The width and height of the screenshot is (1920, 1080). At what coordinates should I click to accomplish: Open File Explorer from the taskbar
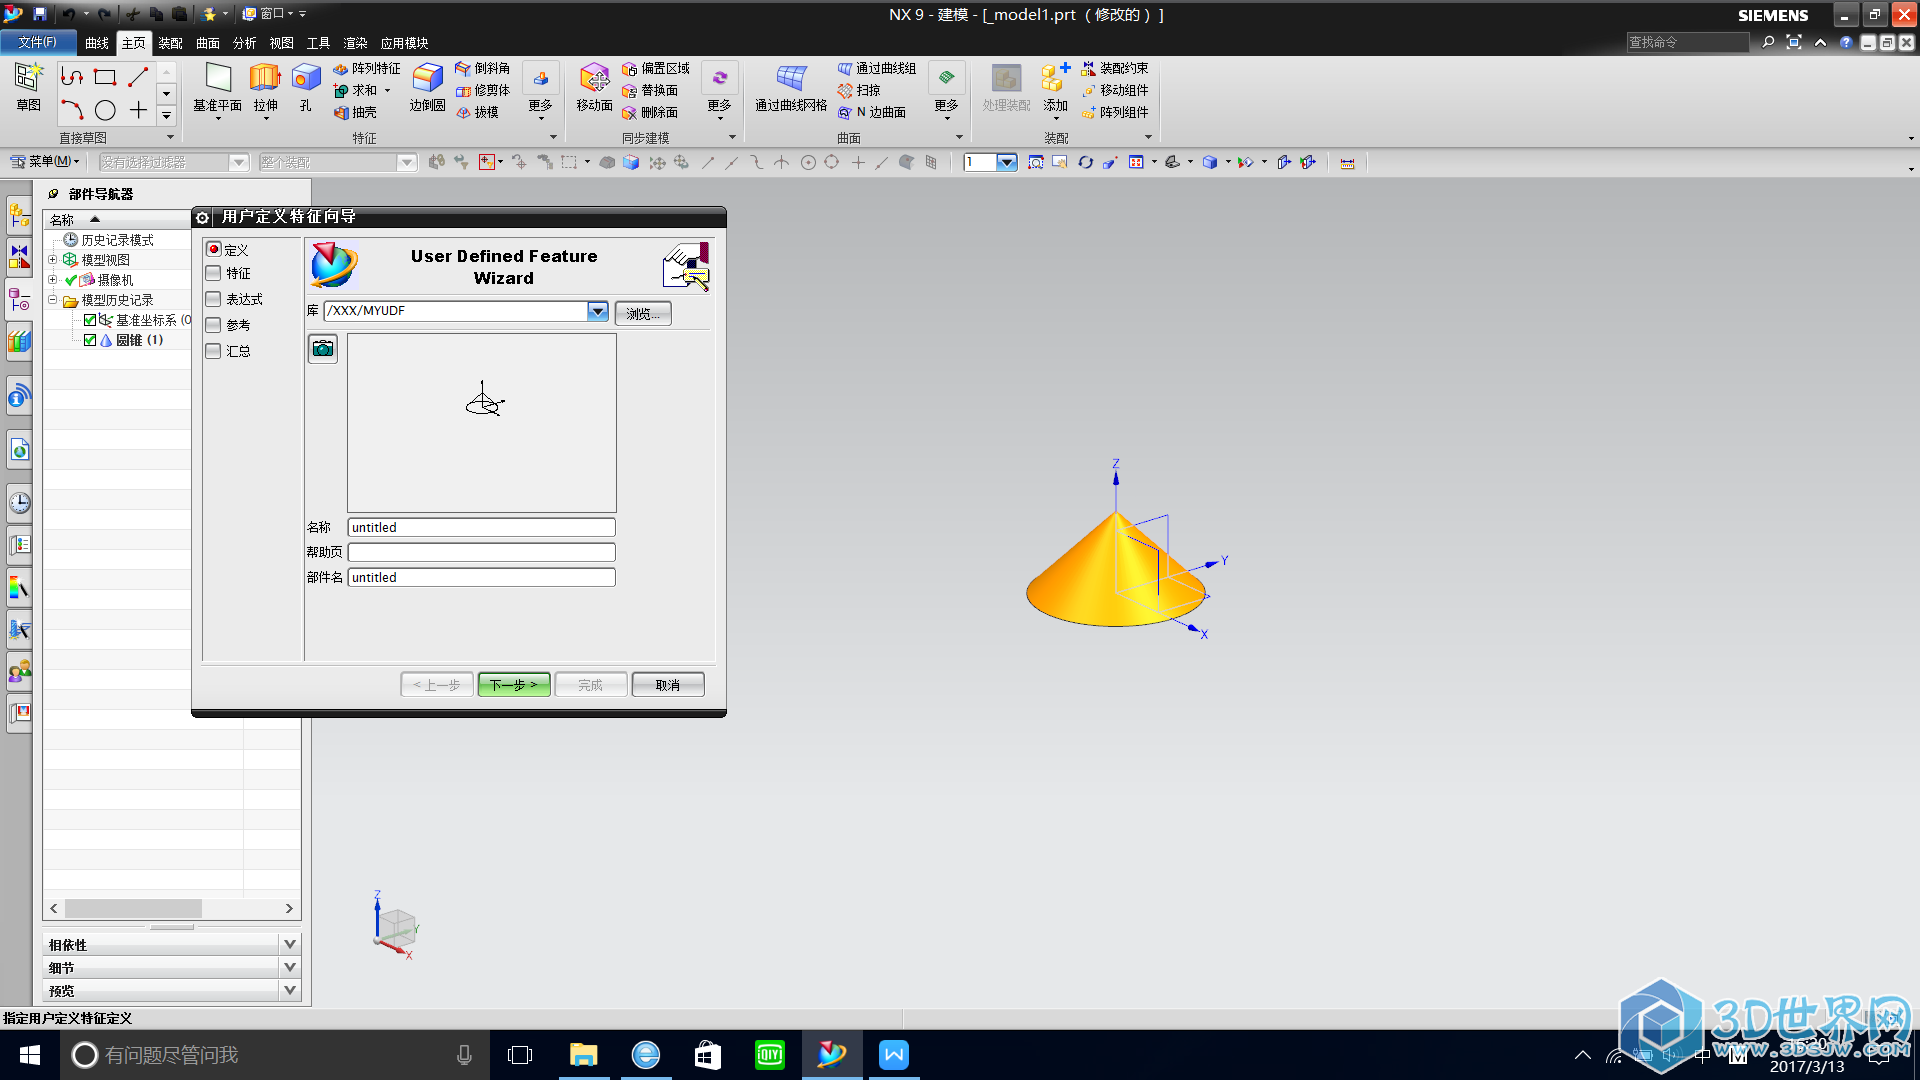(x=583, y=1055)
